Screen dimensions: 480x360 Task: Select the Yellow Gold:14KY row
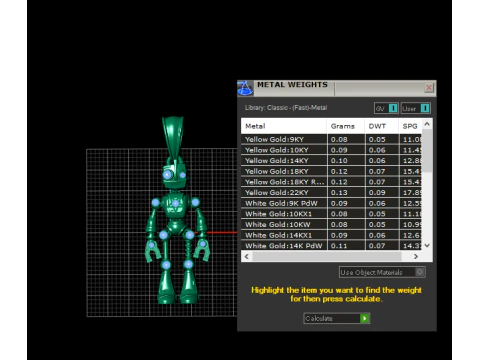[331, 161]
